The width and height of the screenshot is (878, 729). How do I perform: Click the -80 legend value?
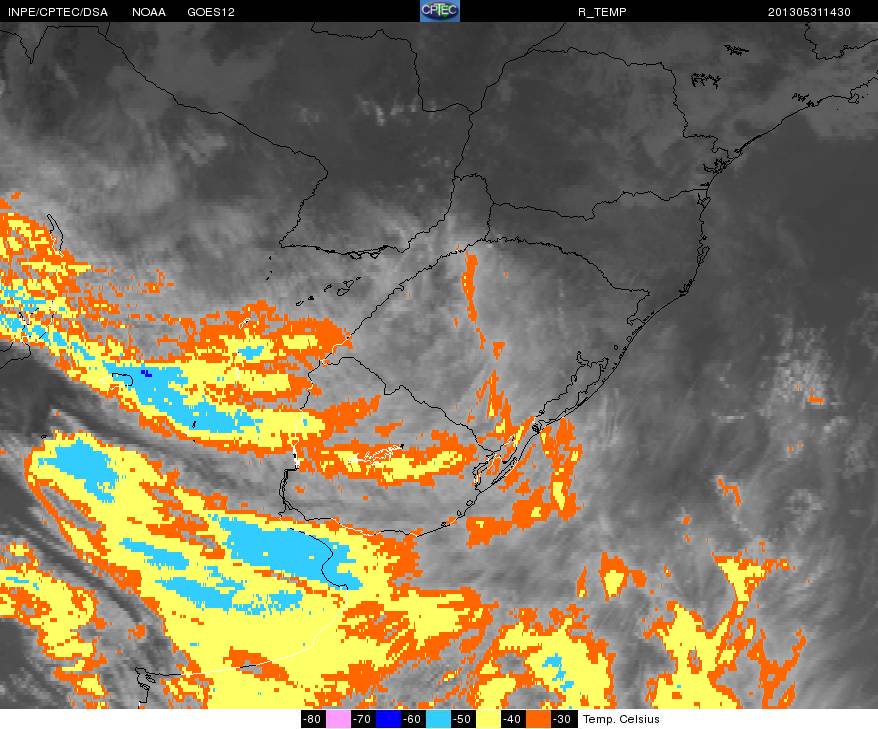(x=313, y=719)
